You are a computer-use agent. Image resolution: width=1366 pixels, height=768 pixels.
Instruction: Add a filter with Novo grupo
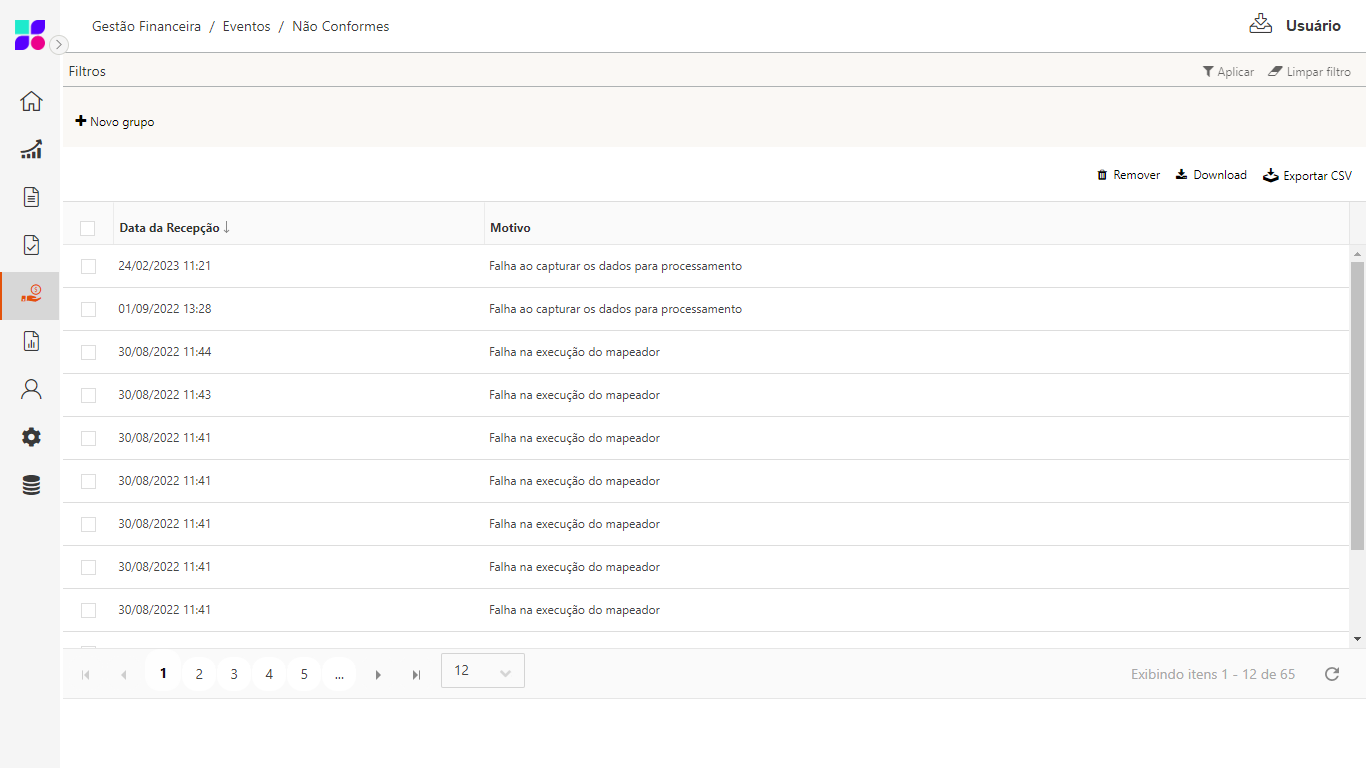(x=115, y=122)
